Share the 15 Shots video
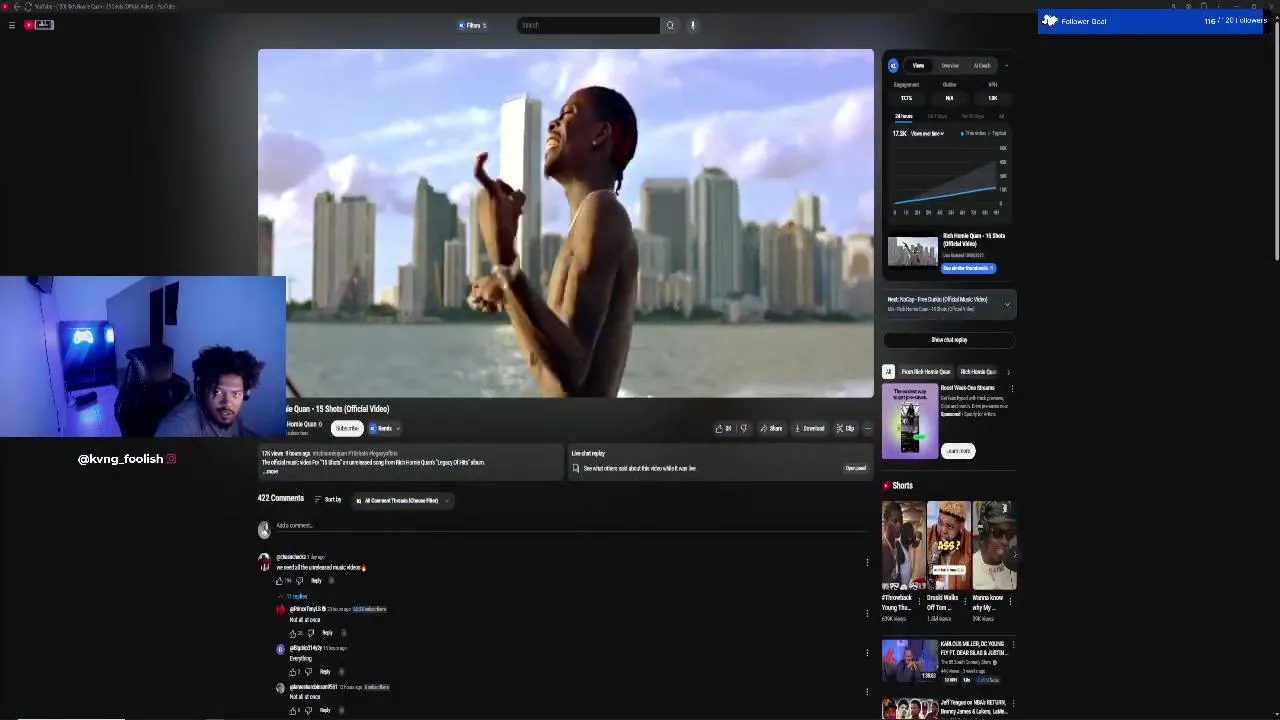The height and width of the screenshot is (720, 1280). 770,428
